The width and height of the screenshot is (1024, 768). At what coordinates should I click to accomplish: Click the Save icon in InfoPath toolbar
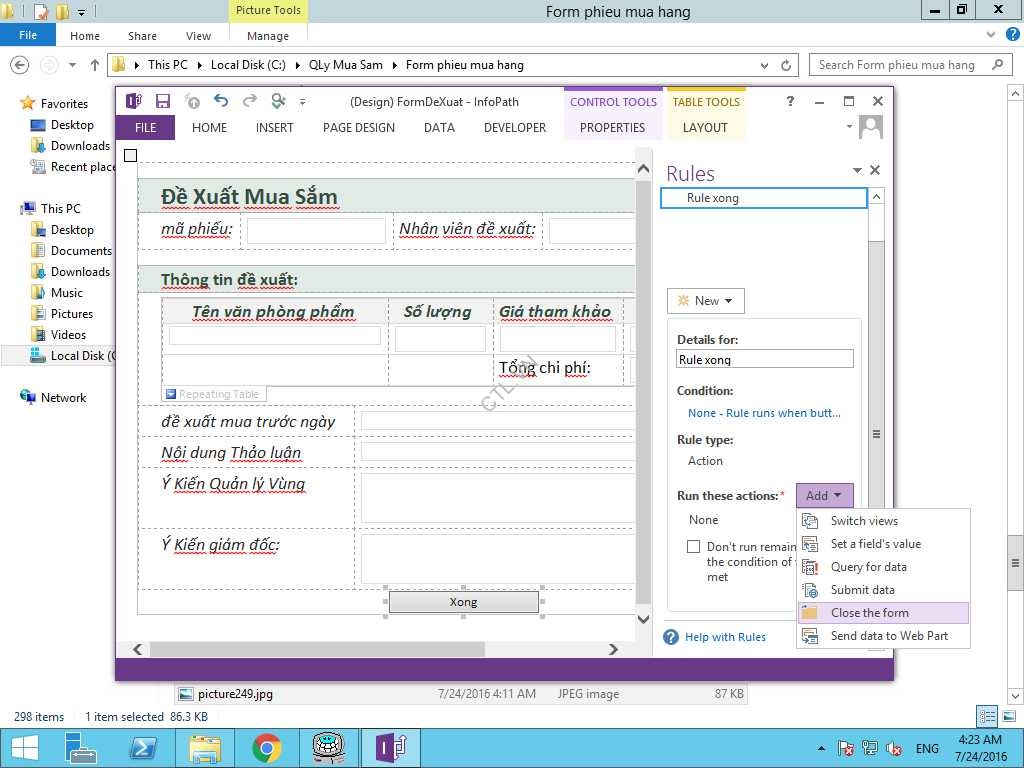coord(163,101)
